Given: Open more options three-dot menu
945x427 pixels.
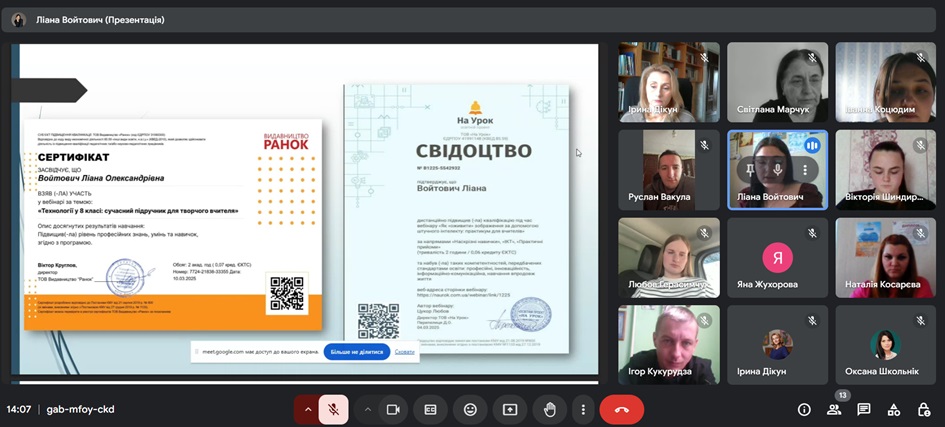Looking at the screenshot, I should (583, 410).
